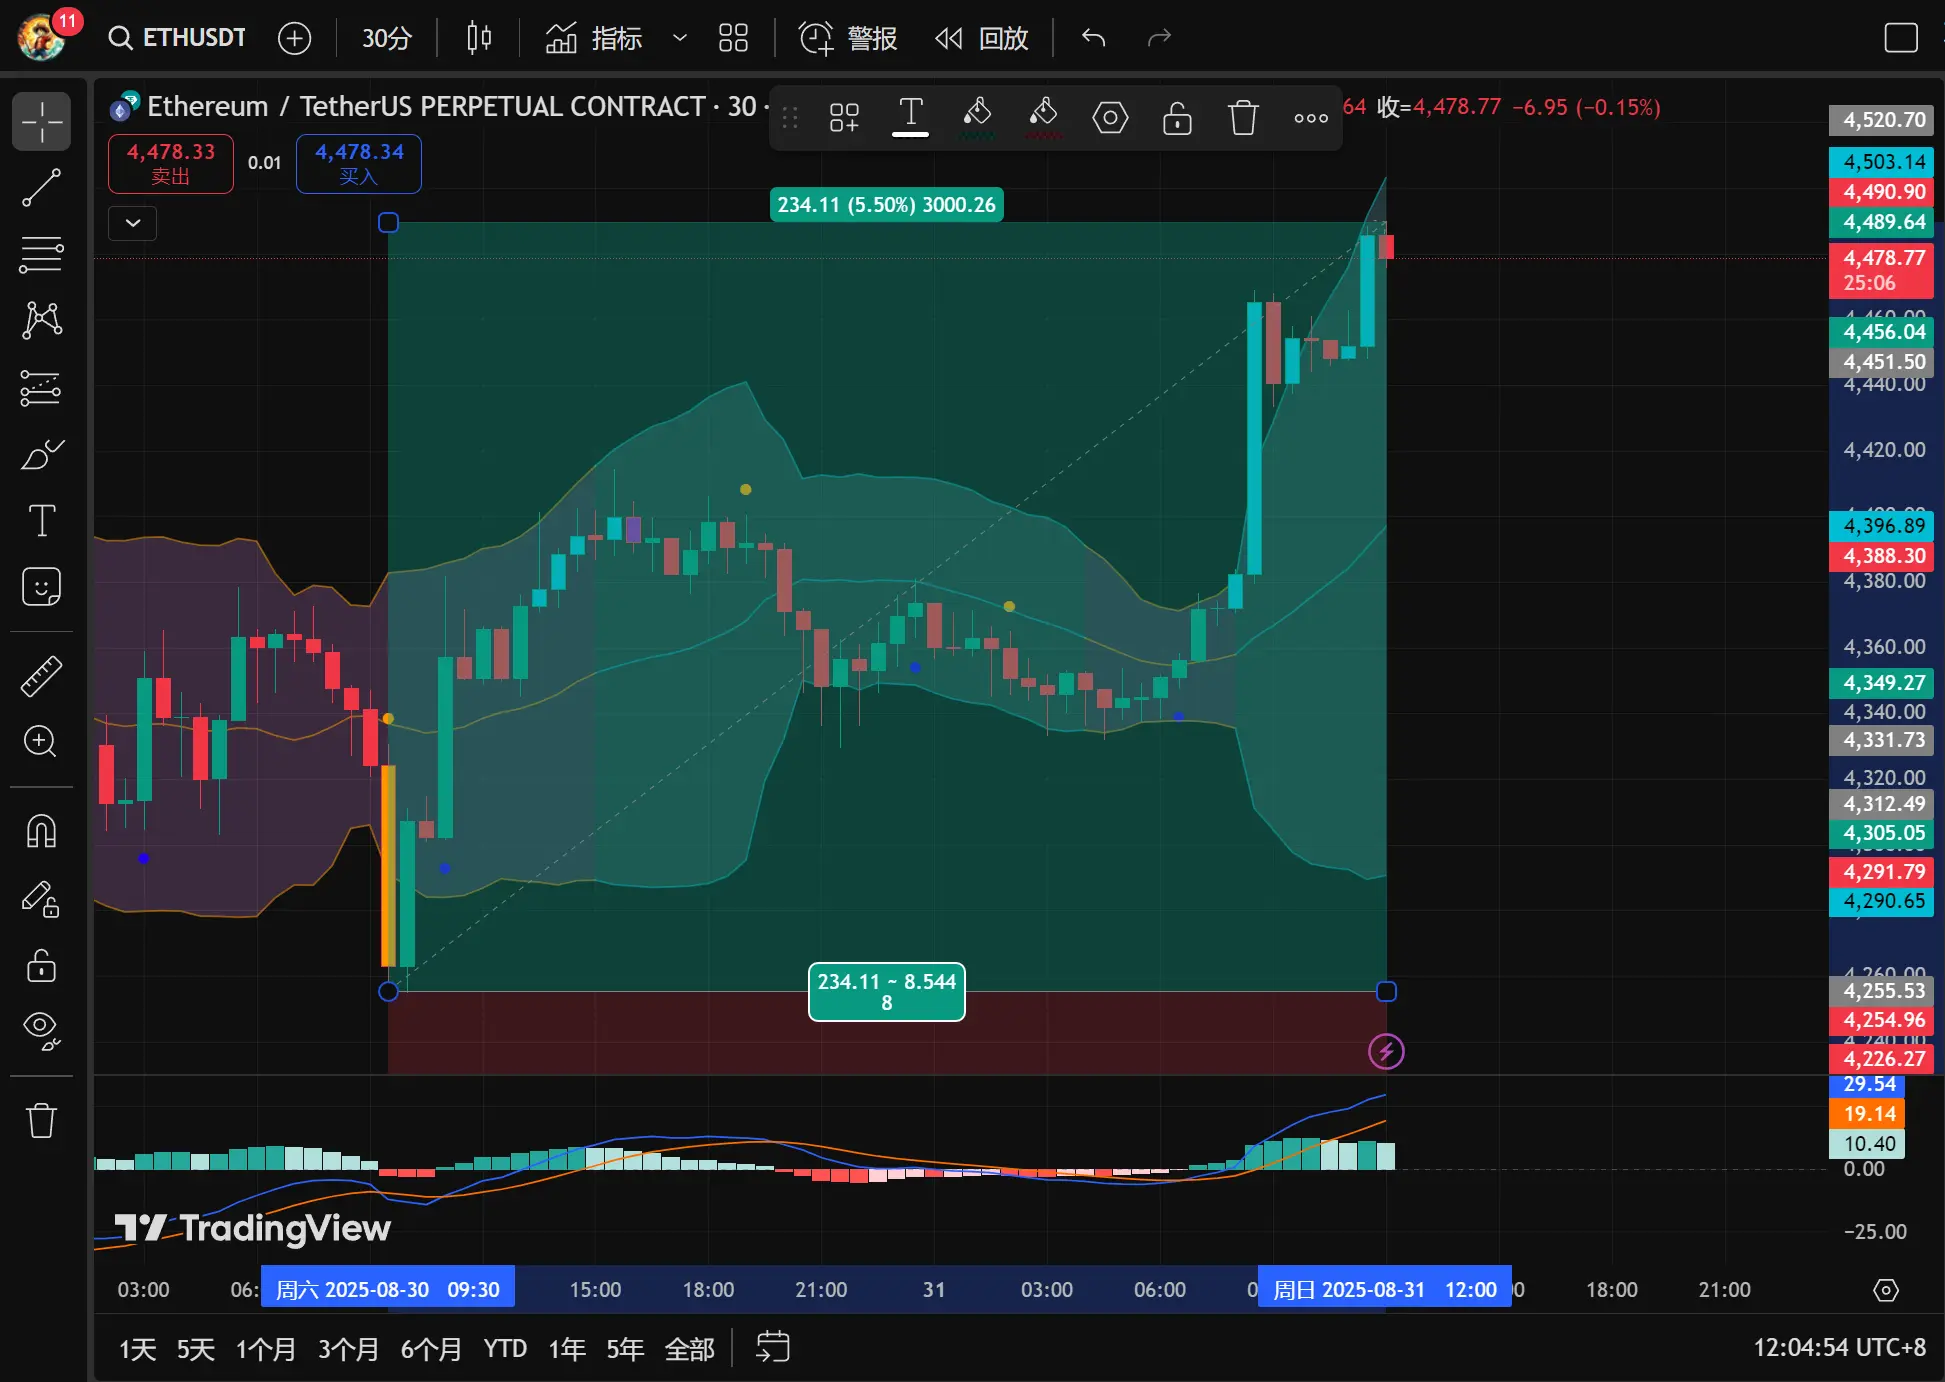The height and width of the screenshot is (1382, 1945).
Task: Activate the zoom-in magnifier tool
Action: [41, 741]
